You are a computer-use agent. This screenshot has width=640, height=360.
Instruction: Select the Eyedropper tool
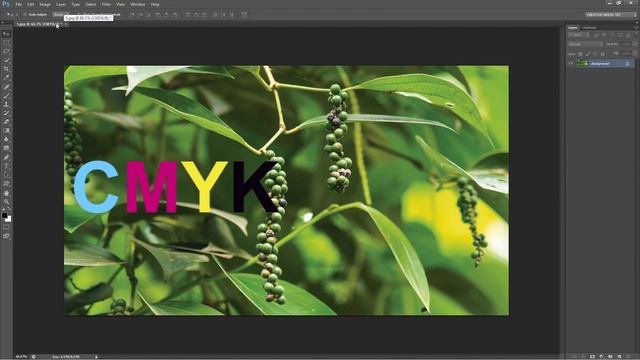[6, 78]
